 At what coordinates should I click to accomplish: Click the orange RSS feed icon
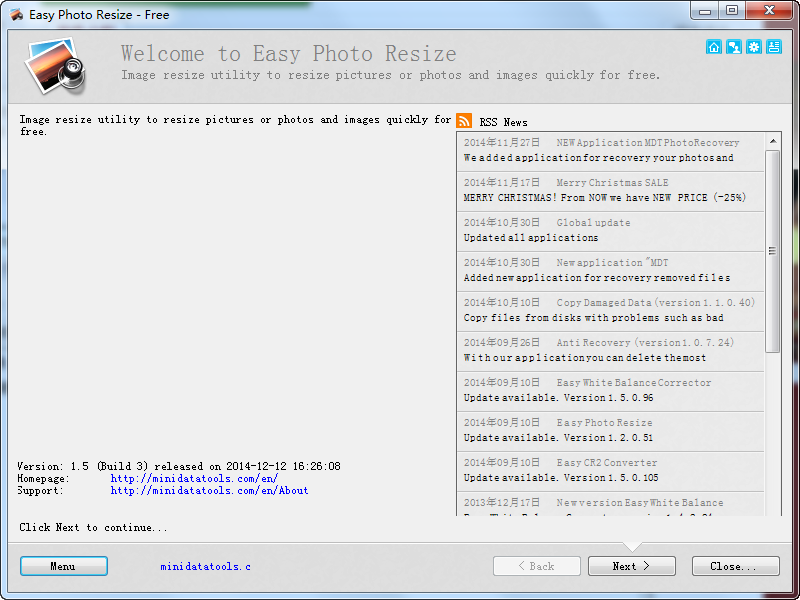coord(464,120)
